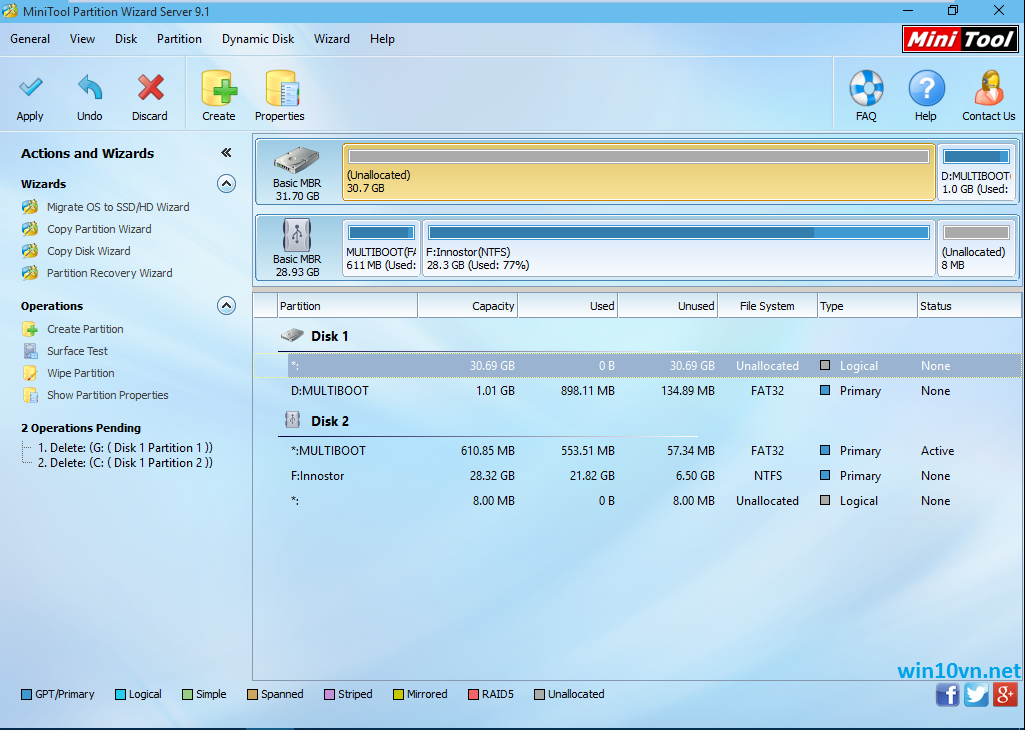Click the Wipe Partition operation icon
Image resolution: width=1025 pixels, height=730 pixels.
30,373
